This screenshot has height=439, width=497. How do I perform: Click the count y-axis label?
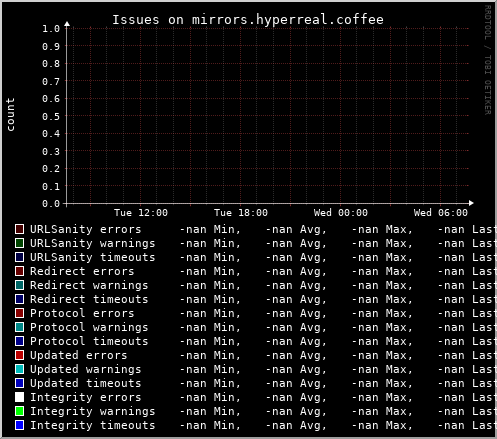pyautogui.click(x=11, y=114)
